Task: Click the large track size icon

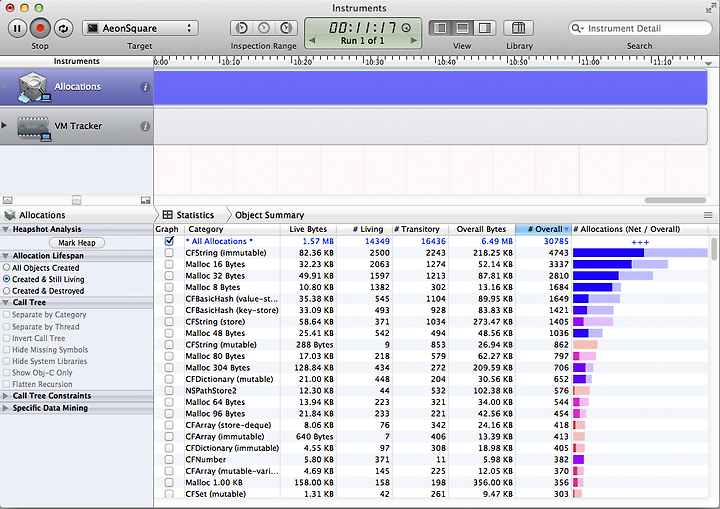Action: point(146,200)
